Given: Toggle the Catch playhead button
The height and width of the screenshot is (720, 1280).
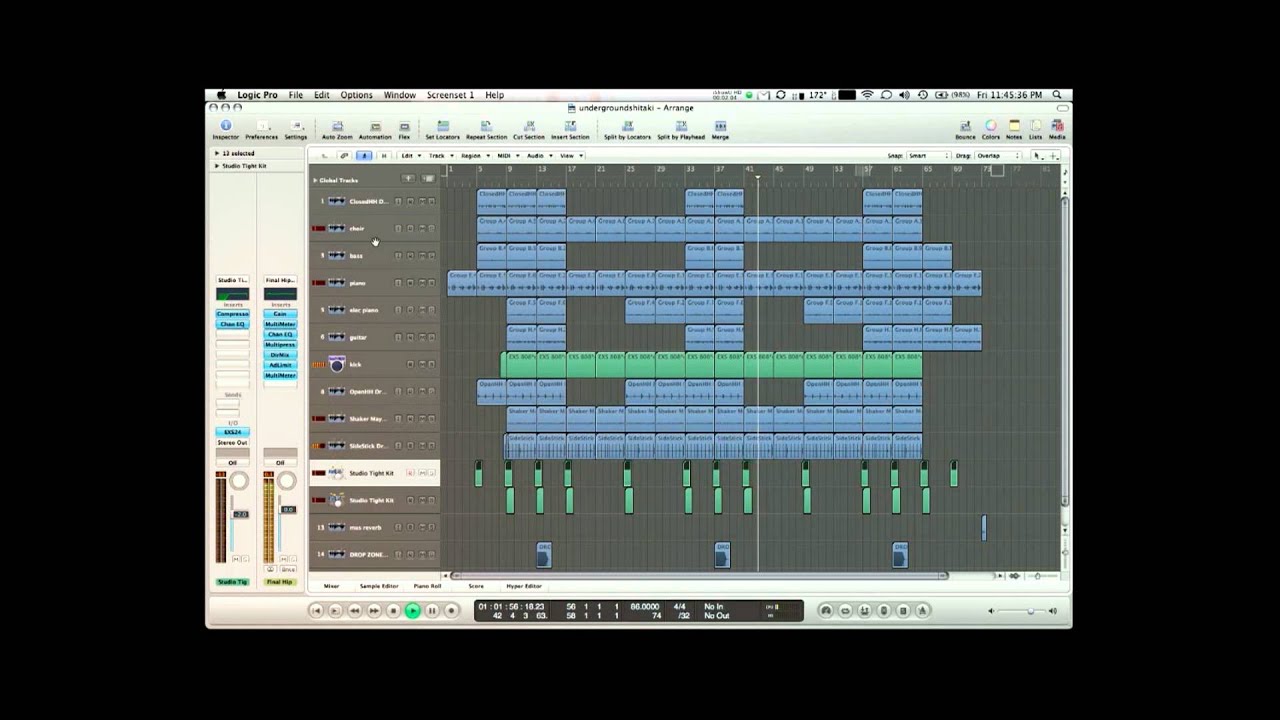Looking at the screenshot, I should pyautogui.click(x=364, y=156).
